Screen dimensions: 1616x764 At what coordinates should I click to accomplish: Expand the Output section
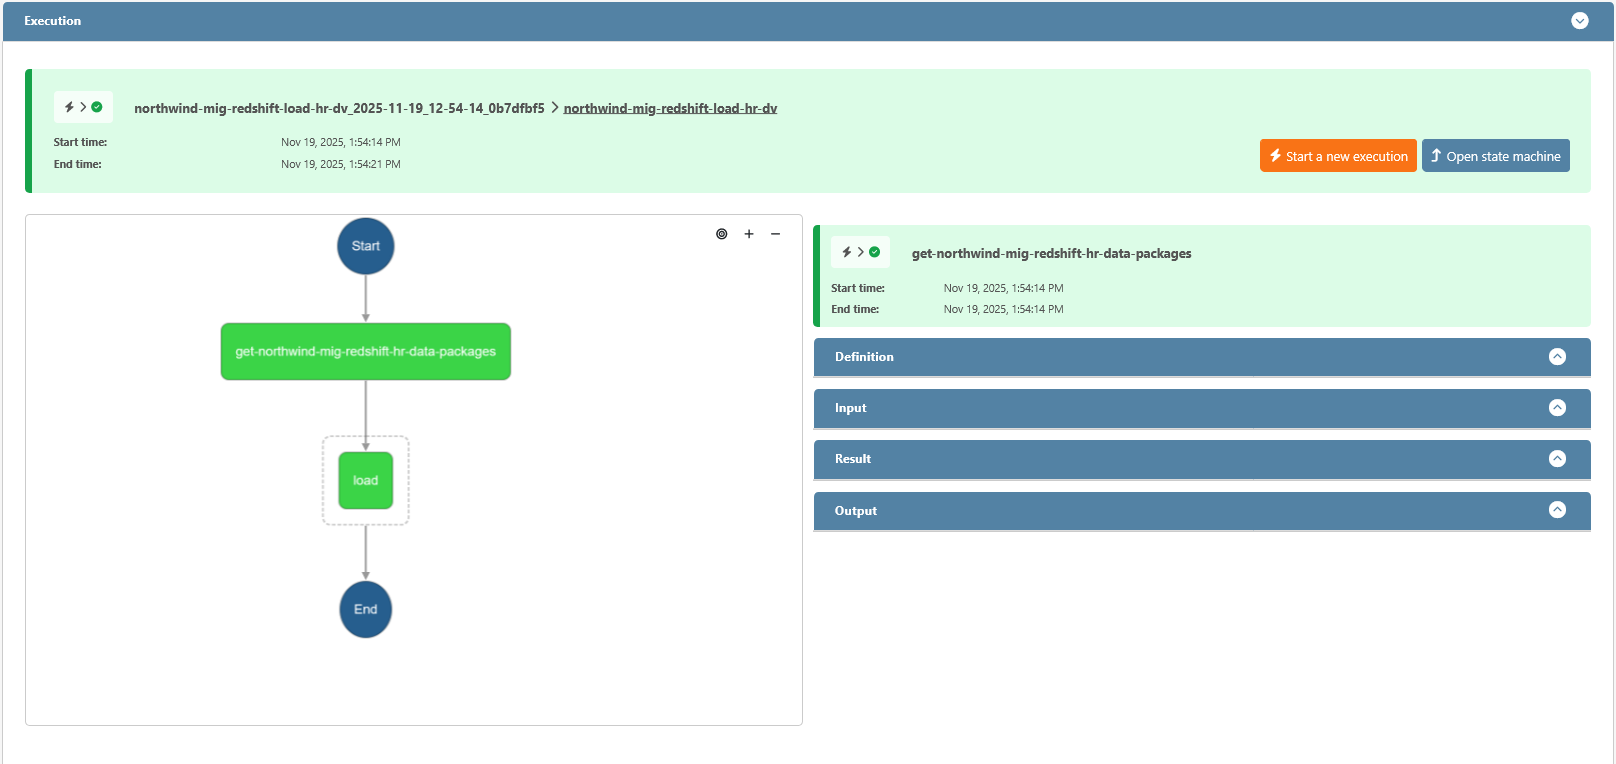1557,510
